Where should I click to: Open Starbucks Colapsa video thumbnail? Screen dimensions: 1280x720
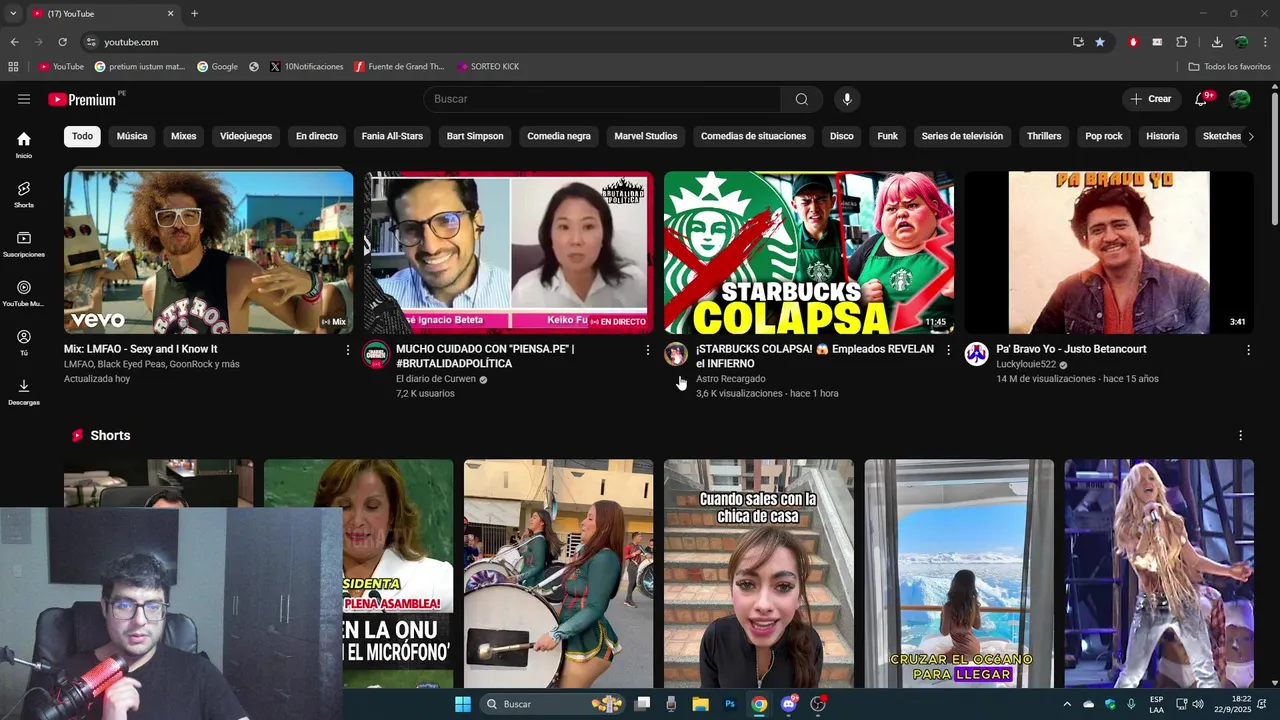(809, 252)
